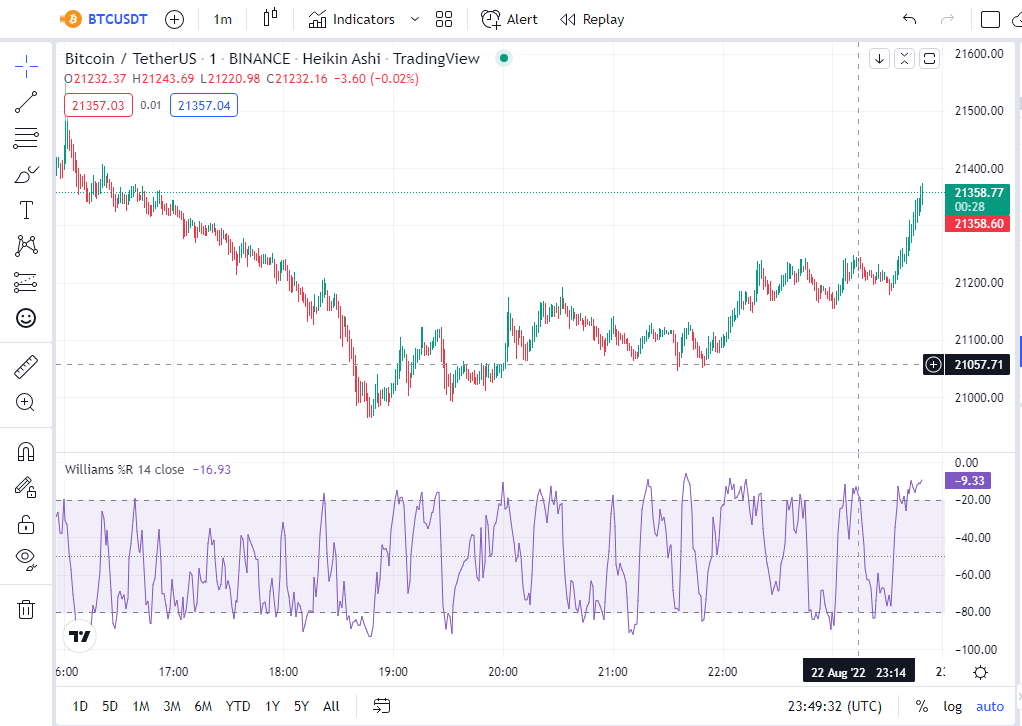1022x726 pixels.
Task: Select the brush drawing tool
Action: [x=26, y=175]
